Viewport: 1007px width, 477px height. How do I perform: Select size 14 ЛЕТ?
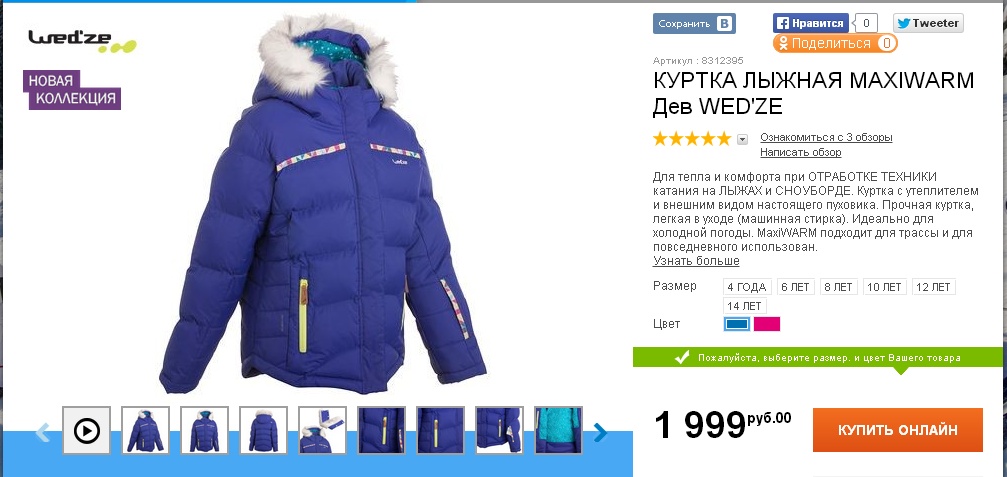pyautogui.click(x=744, y=306)
